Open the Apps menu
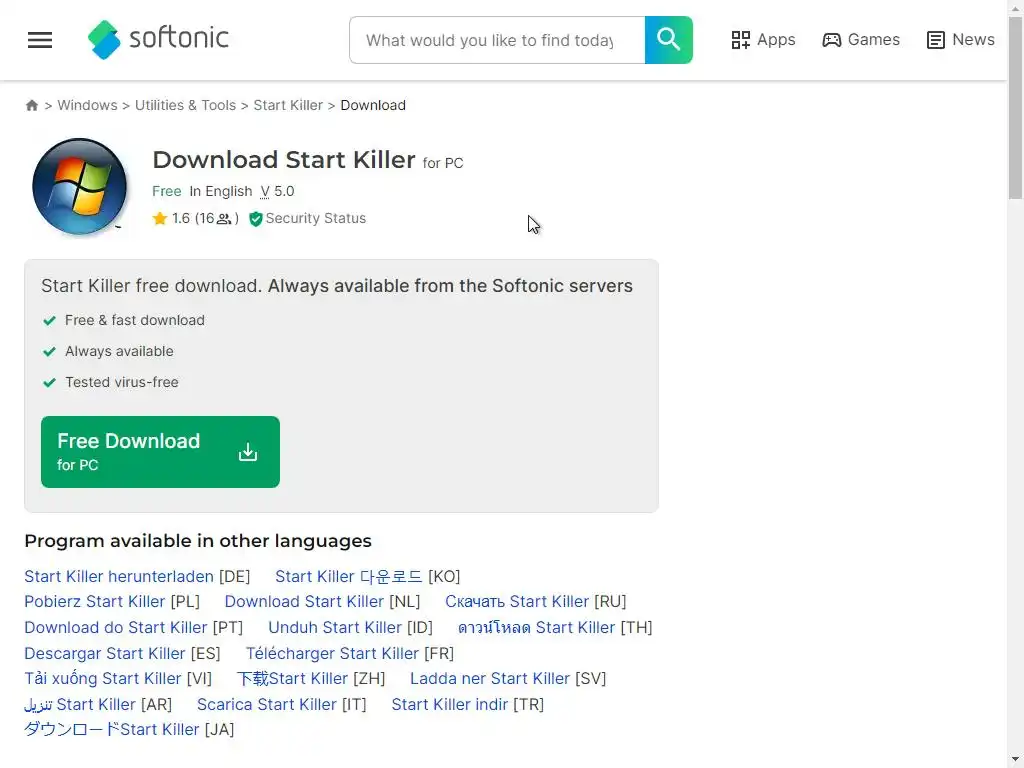This screenshot has width=1024, height=768. (x=763, y=40)
